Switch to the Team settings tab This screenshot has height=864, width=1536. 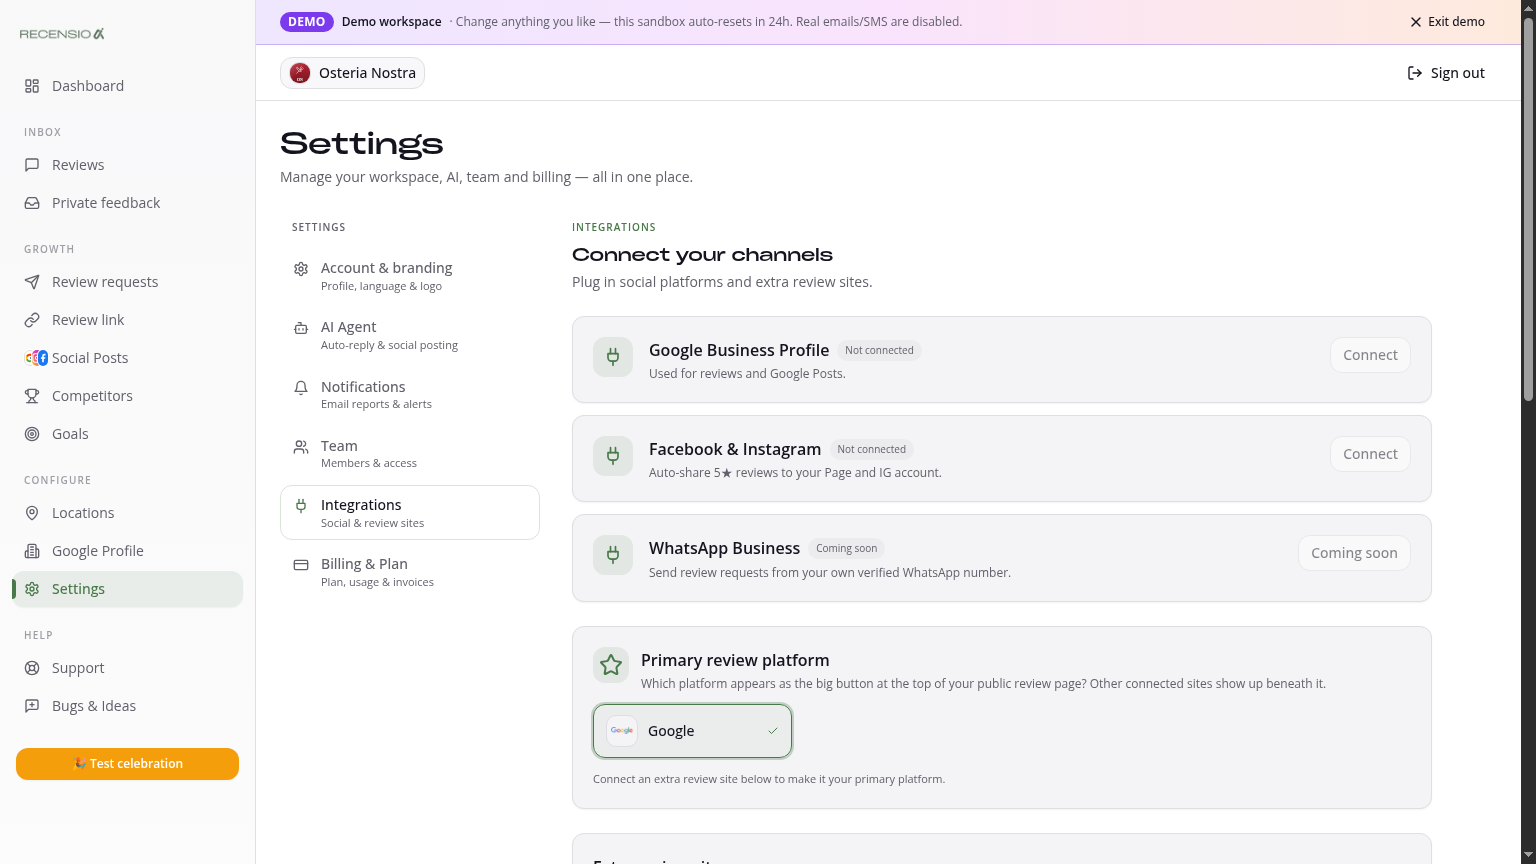click(410, 453)
